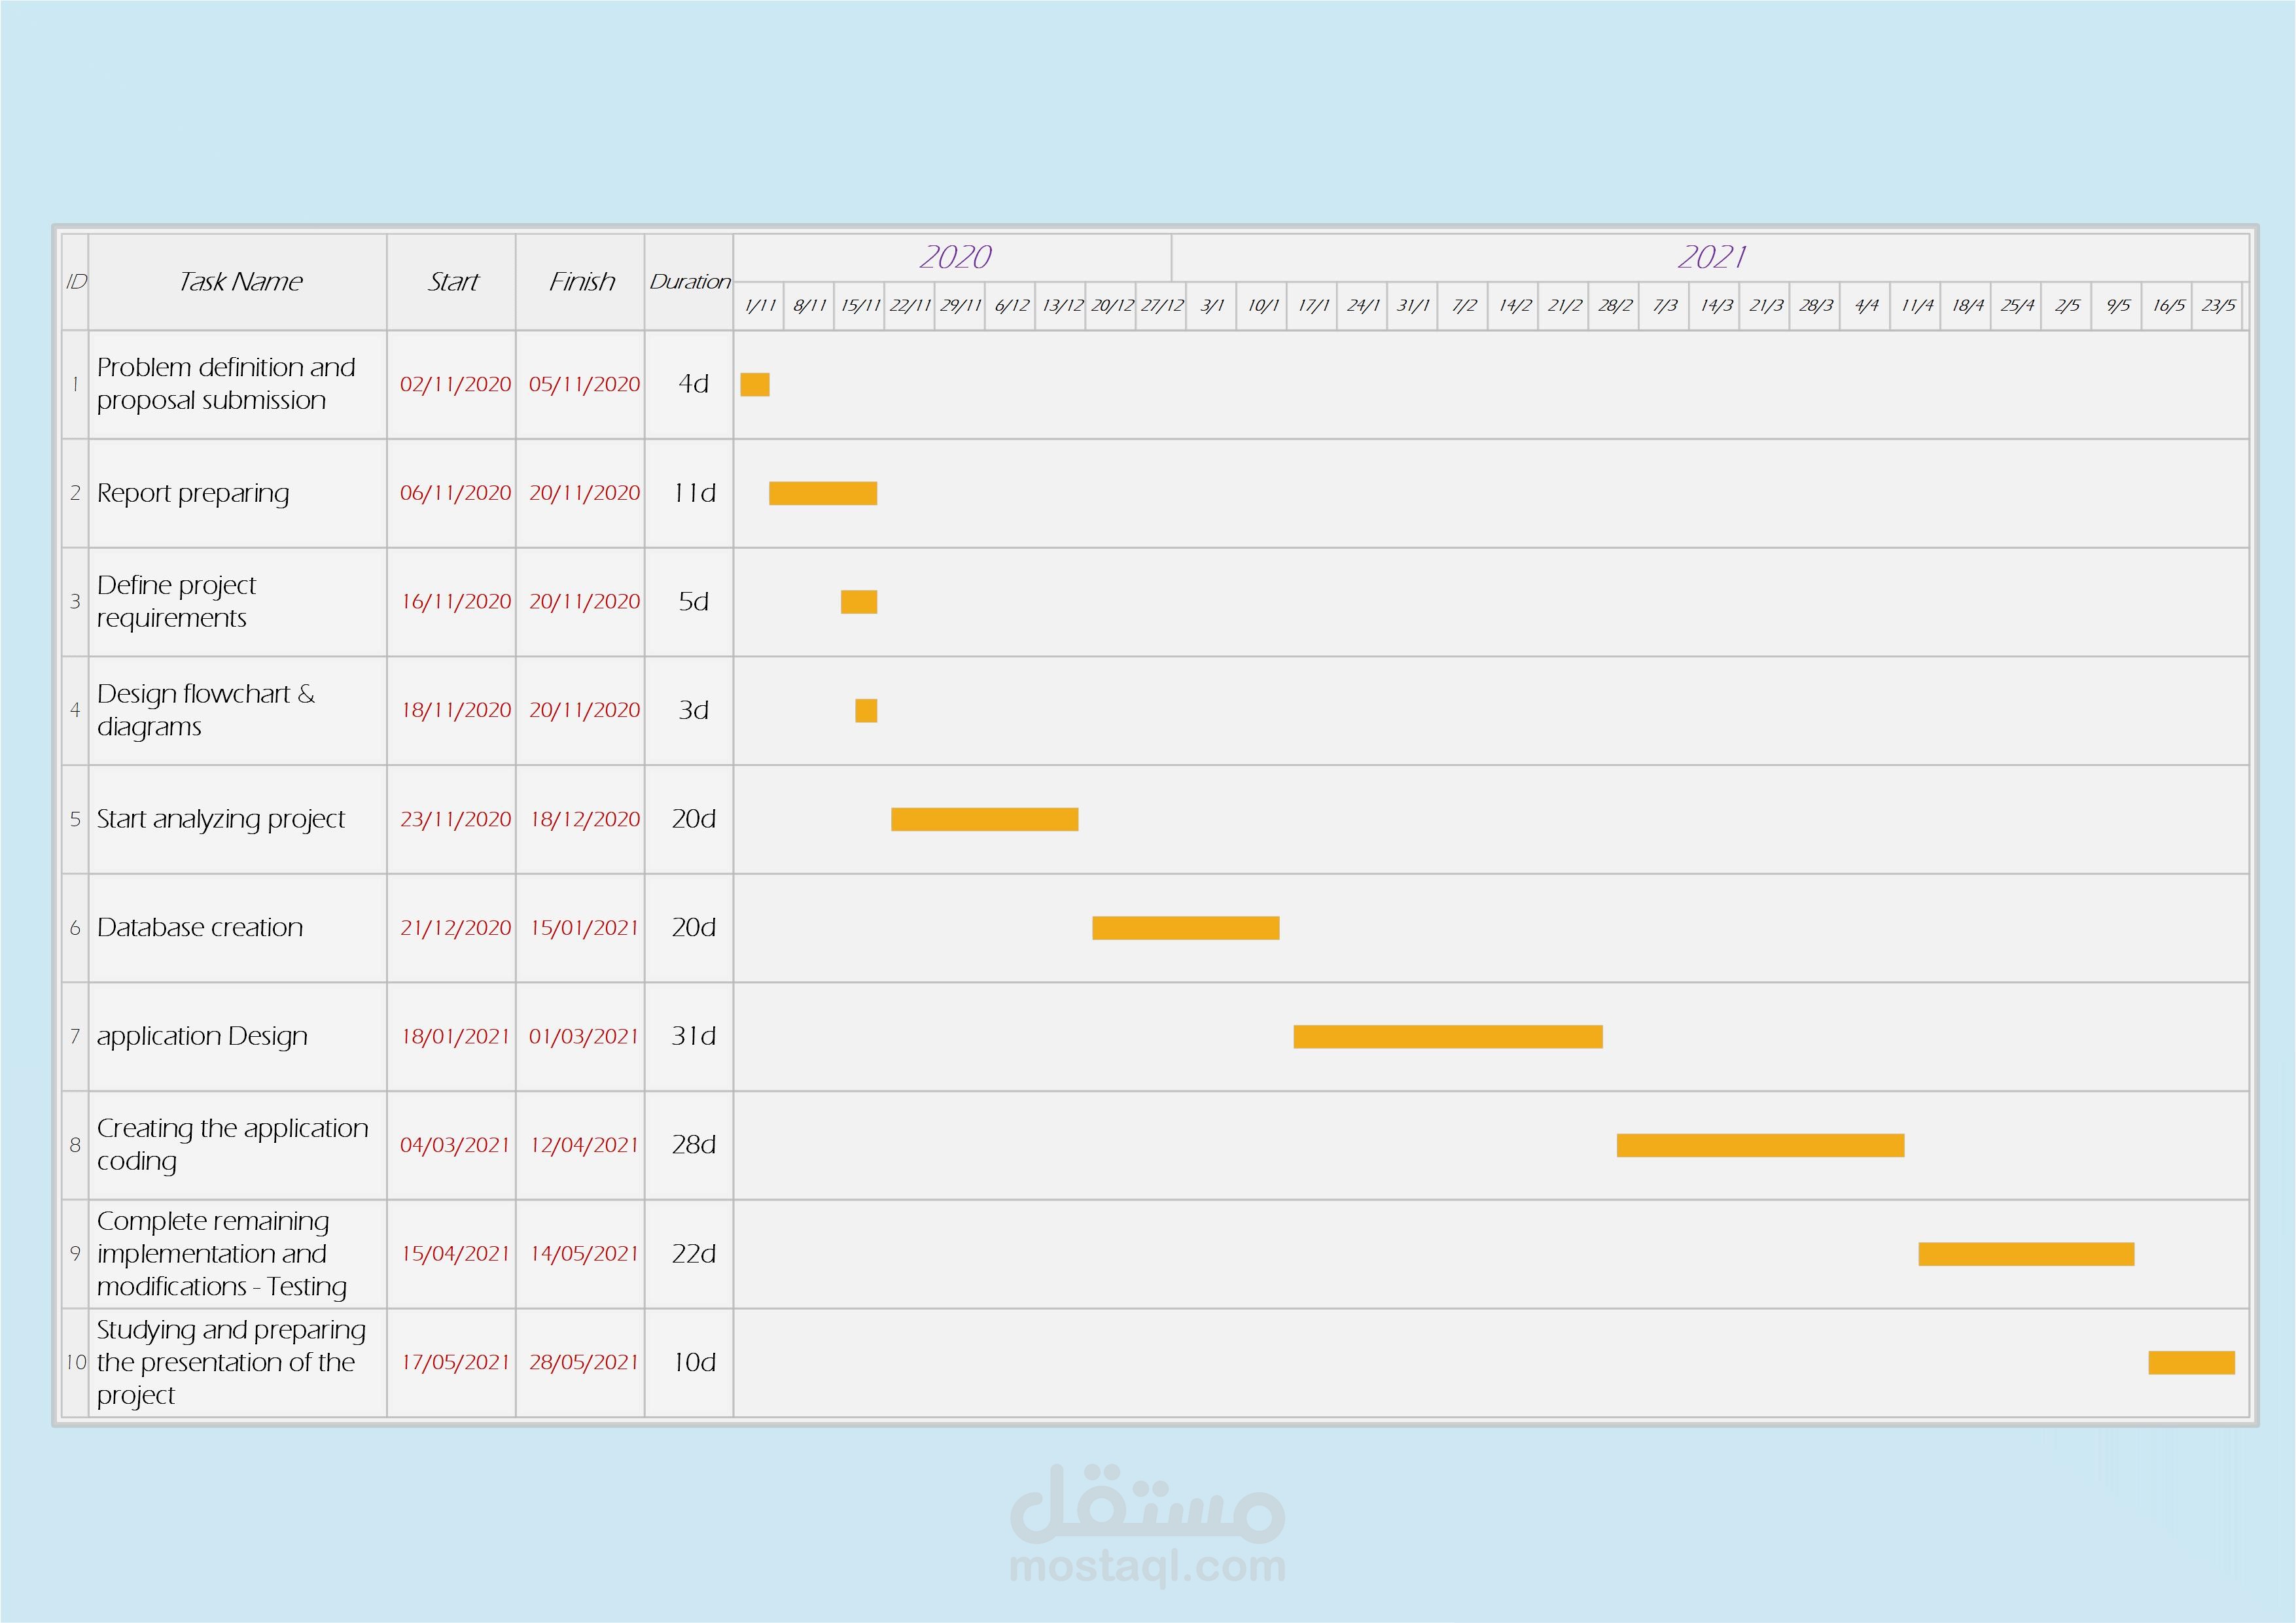Image resolution: width=2296 pixels, height=1623 pixels.
Task: Click the Start analyzing project gantt bar
Action: coord(984,819)
